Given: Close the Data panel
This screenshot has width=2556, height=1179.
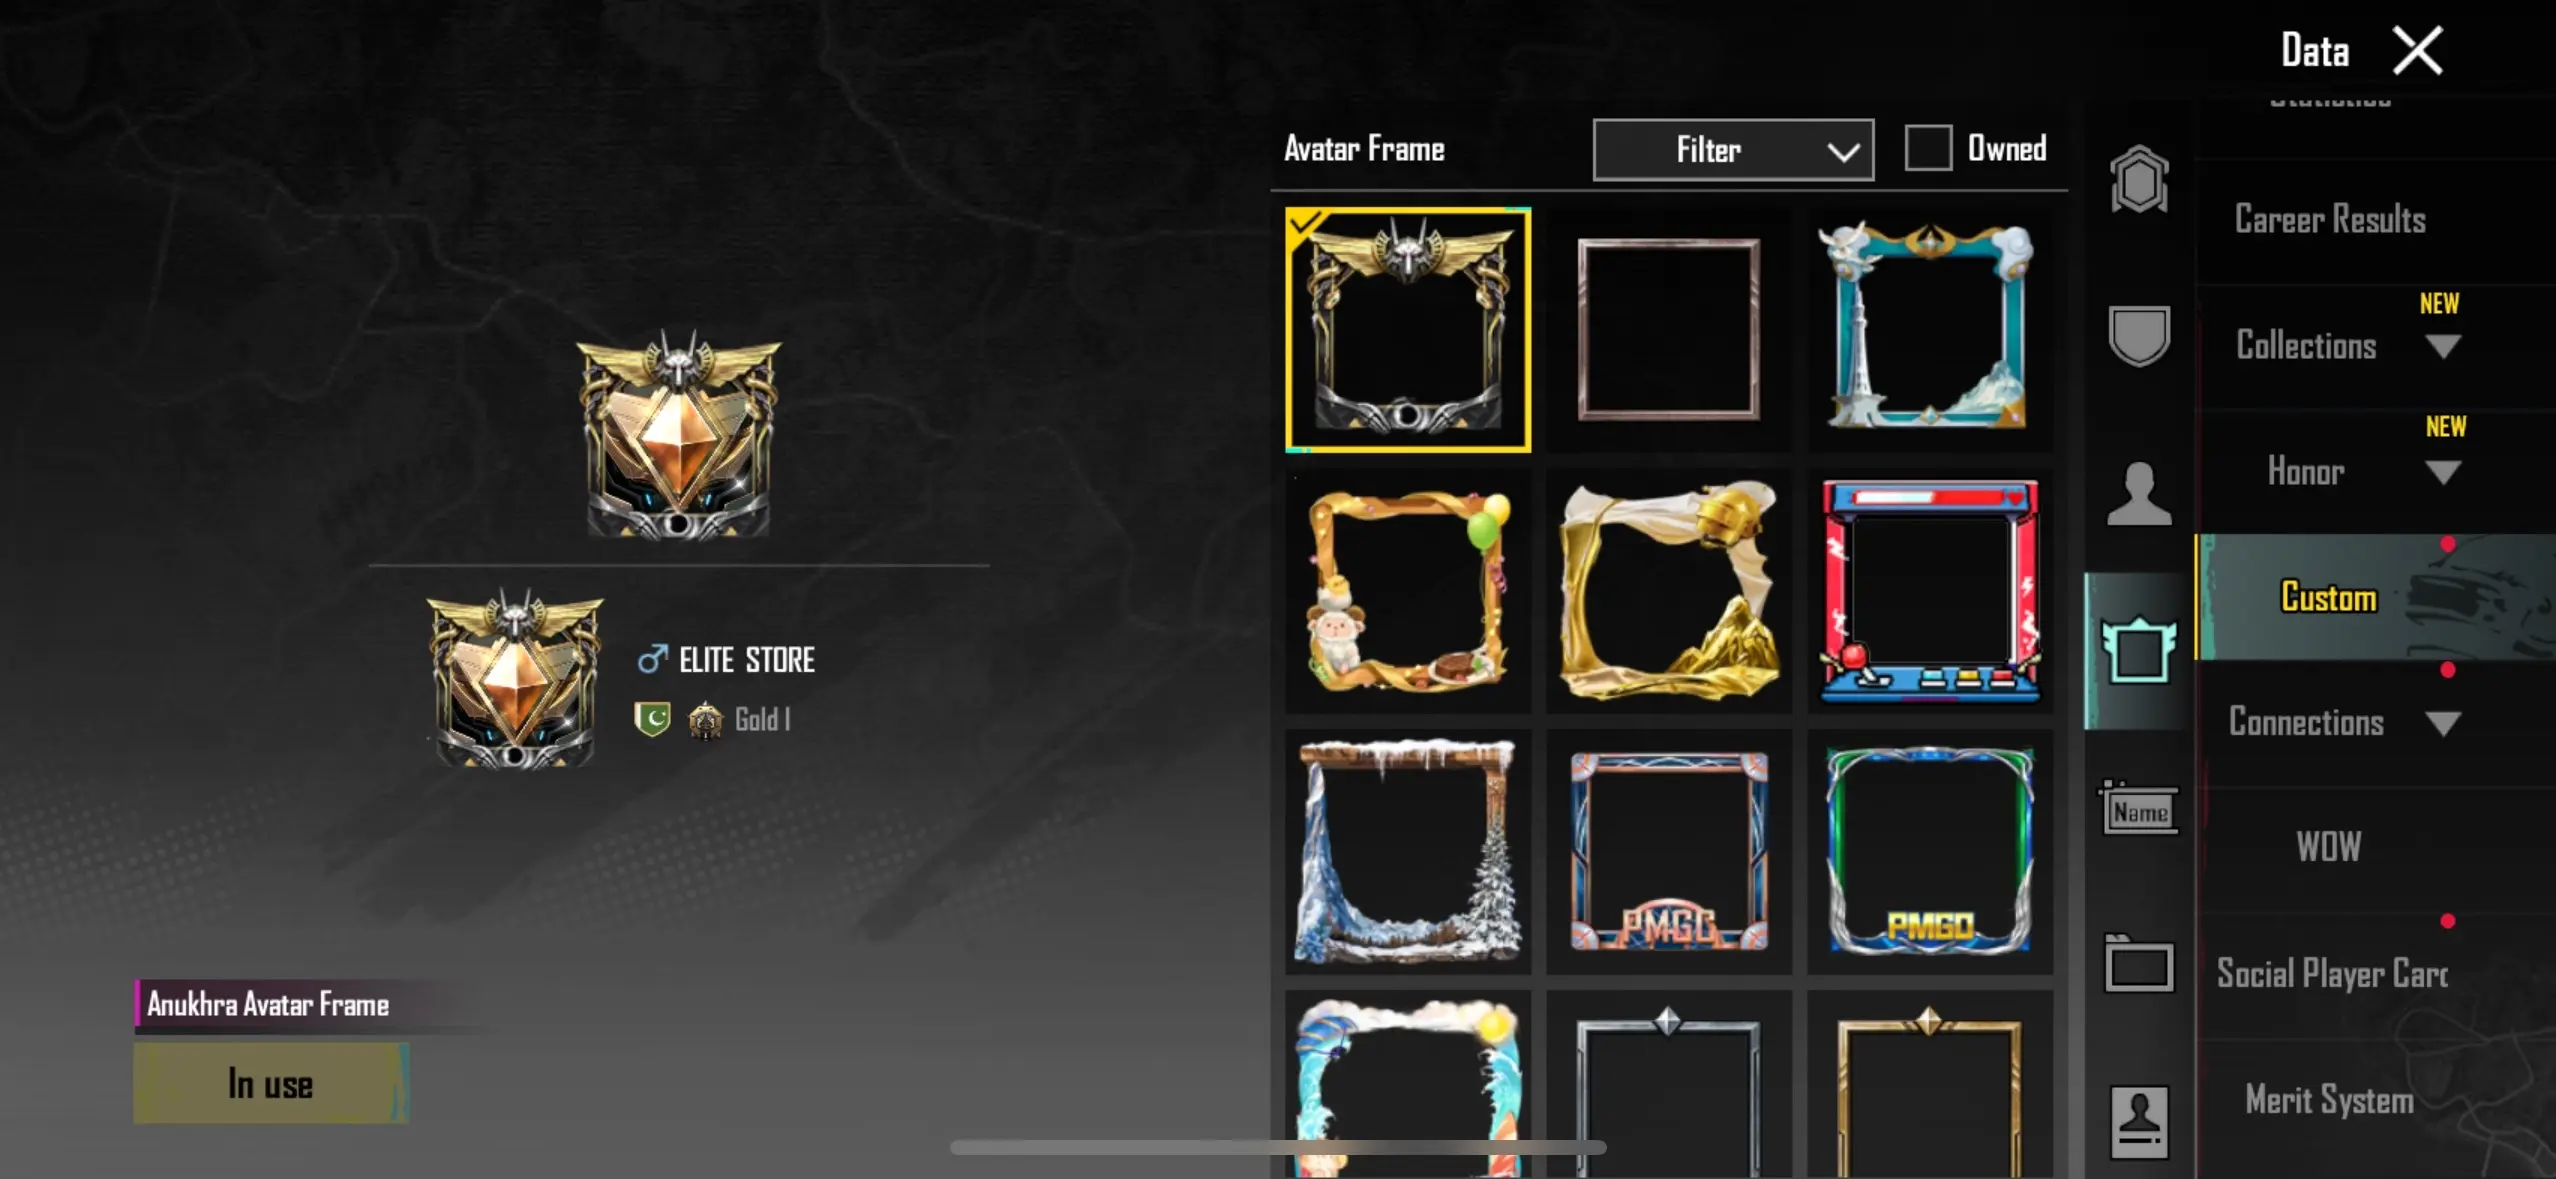Looking at the screenshot, I should [2418, 51].
